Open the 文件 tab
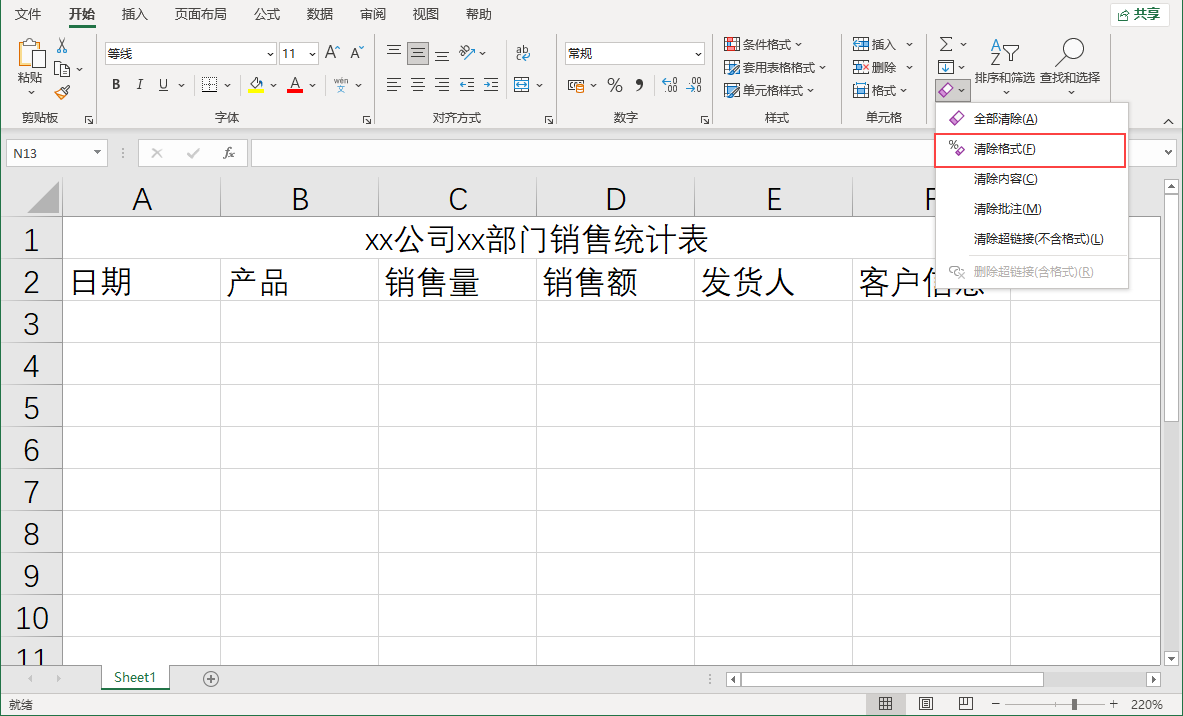Screen dimensions: 1183x716 tap(28, 14)
